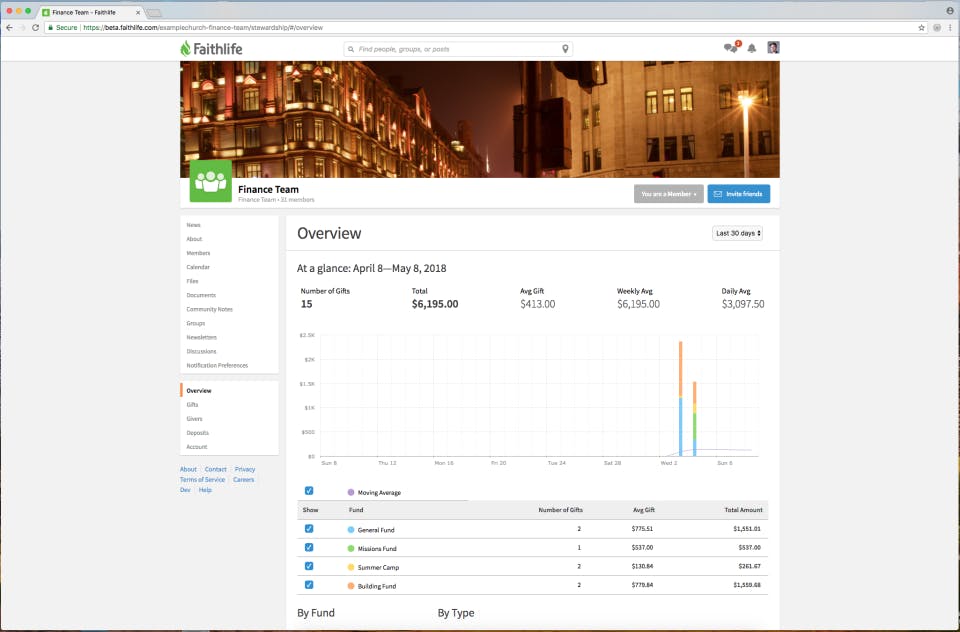This screenshot has height=632, width=960.
Task: Uncheck the Missions Fund checkbox
Action: click(309, 547)
